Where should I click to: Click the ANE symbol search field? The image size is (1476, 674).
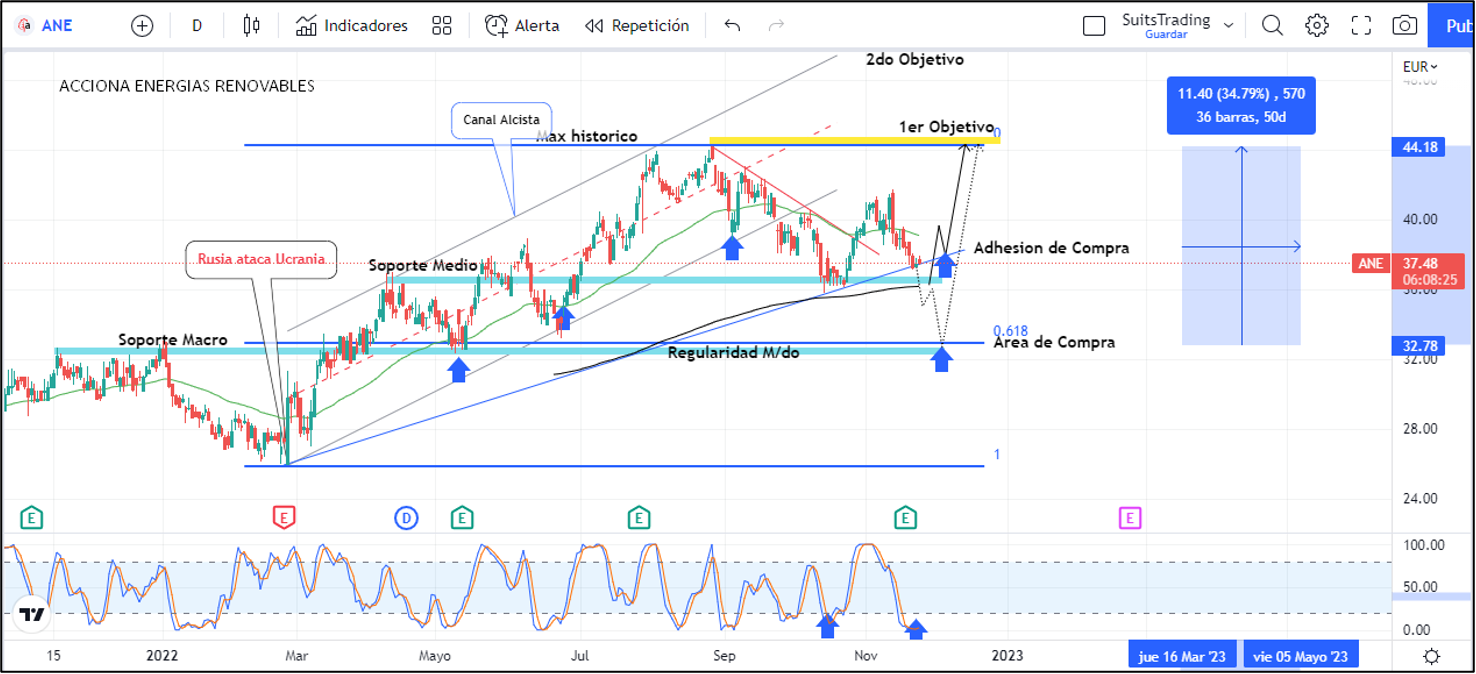[57, 26]
